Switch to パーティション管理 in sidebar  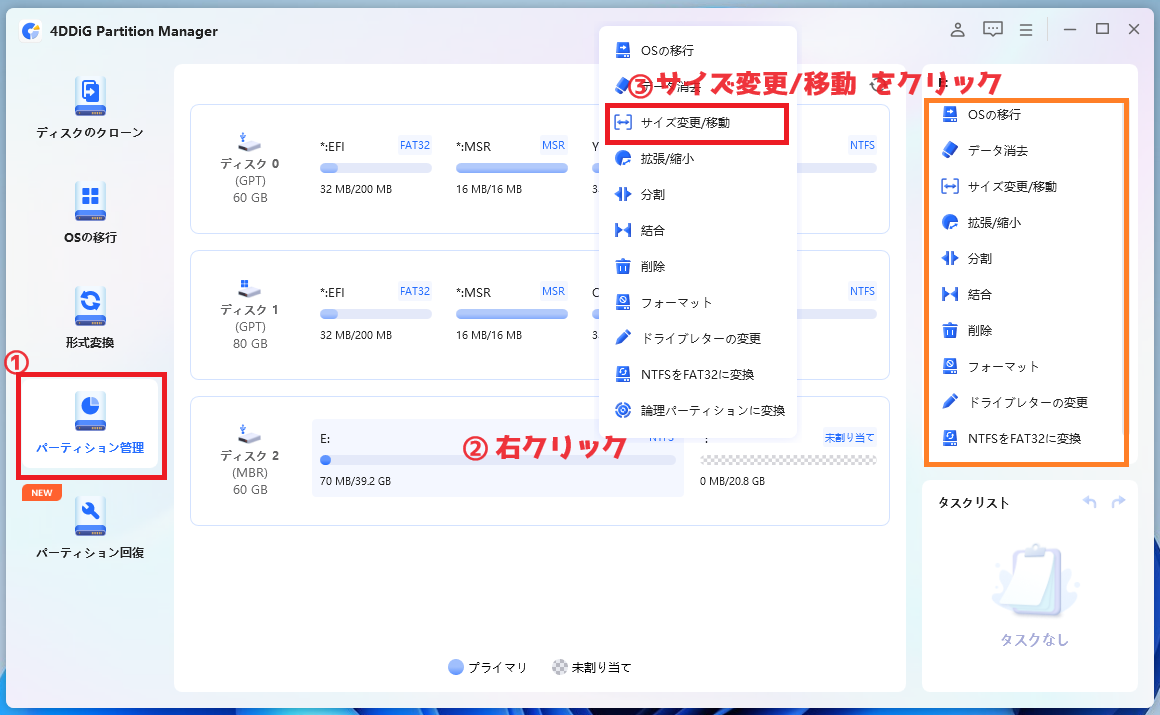click(x=90, y=423)
